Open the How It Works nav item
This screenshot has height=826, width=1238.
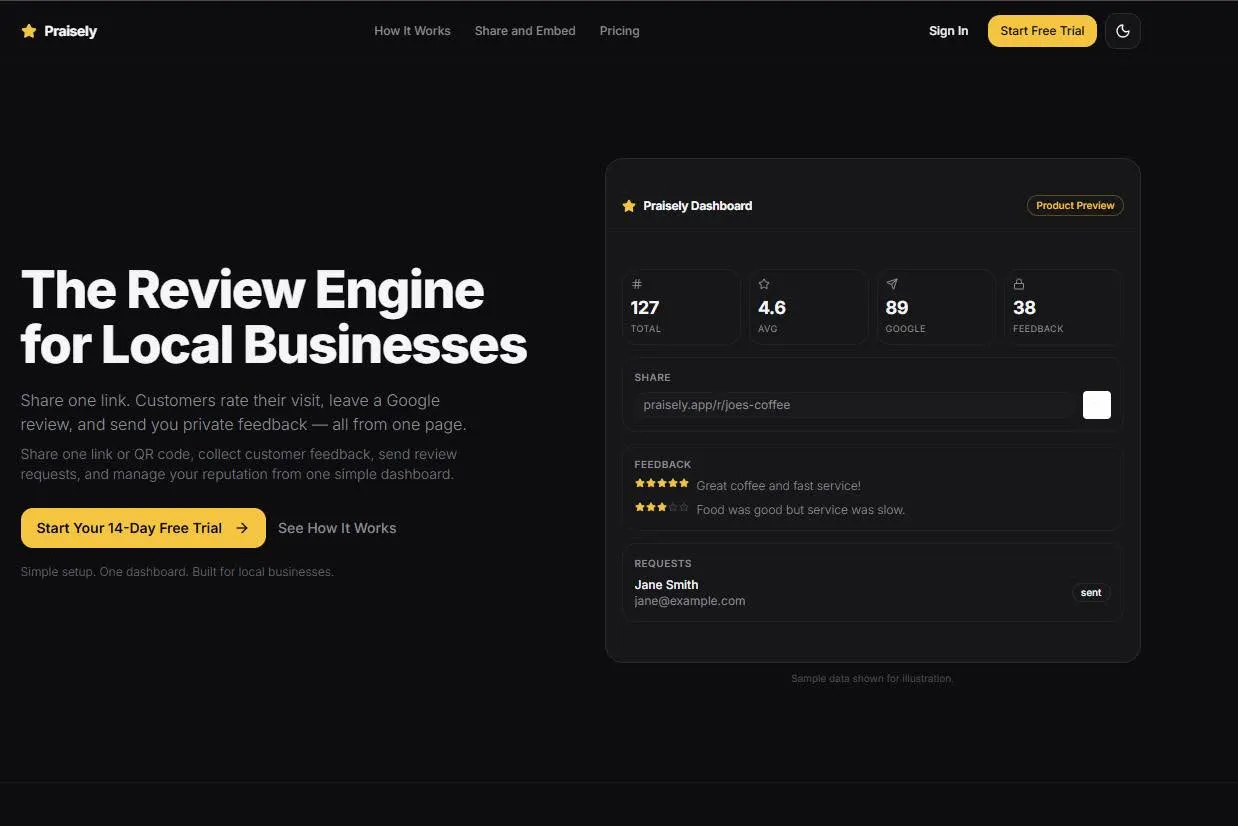(x=412, y=31)
